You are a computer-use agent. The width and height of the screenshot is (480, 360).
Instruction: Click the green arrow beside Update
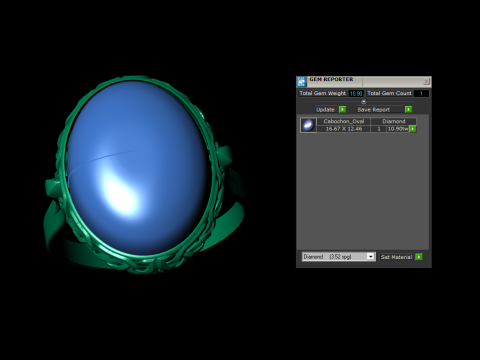[x=342, y=109]
